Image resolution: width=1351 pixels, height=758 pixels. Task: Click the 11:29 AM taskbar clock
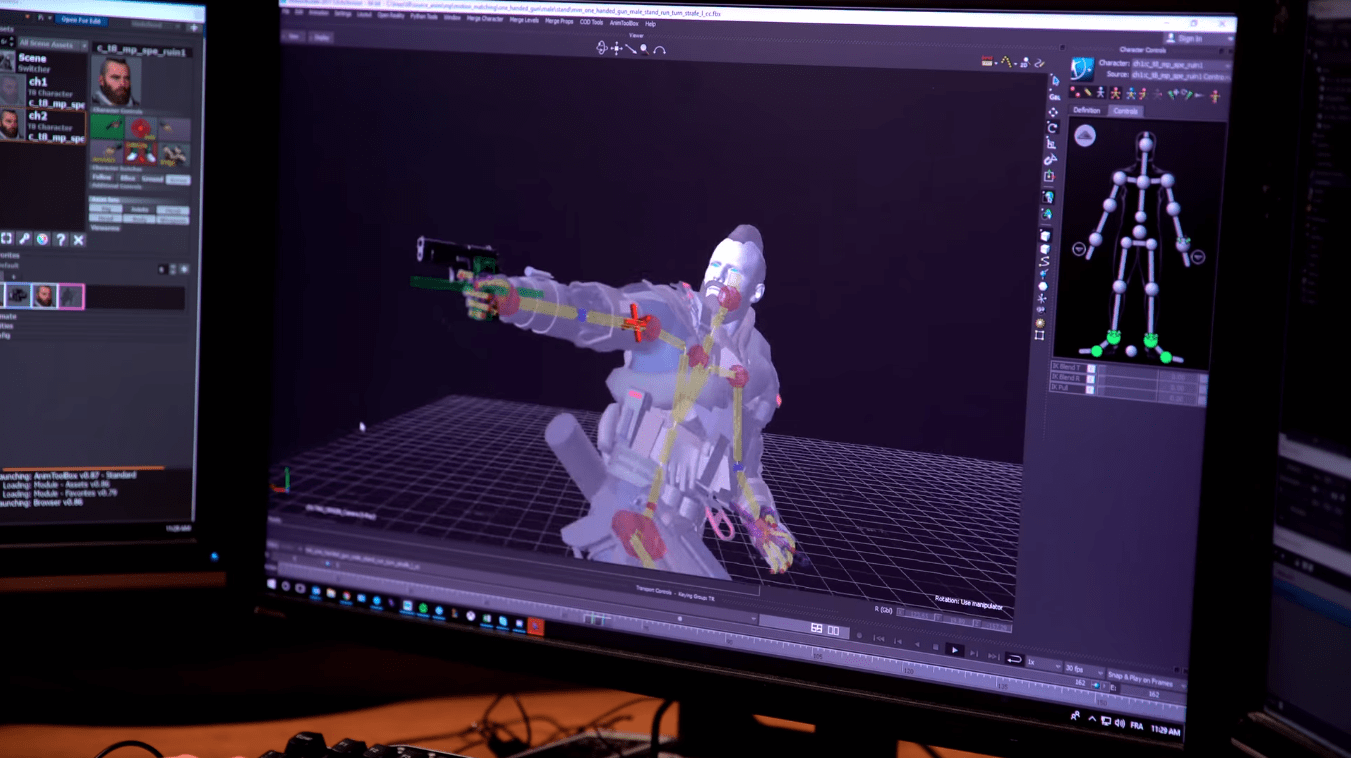(1165, 731)
